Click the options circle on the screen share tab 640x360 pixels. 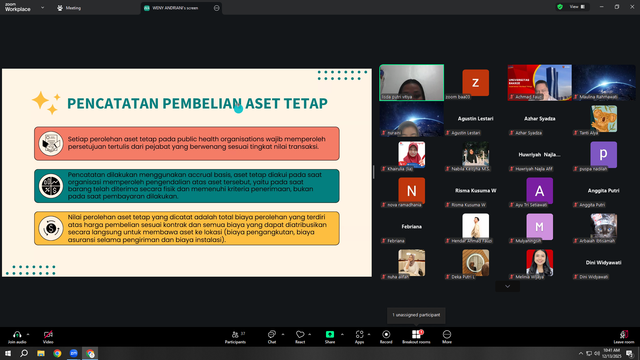coord(216,8)
